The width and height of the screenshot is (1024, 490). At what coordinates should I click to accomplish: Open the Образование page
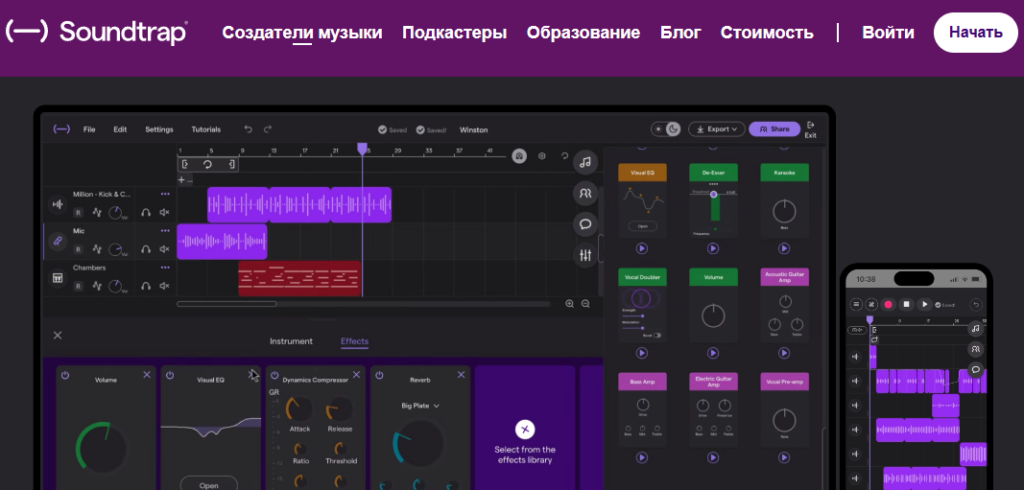click(583, 33)
